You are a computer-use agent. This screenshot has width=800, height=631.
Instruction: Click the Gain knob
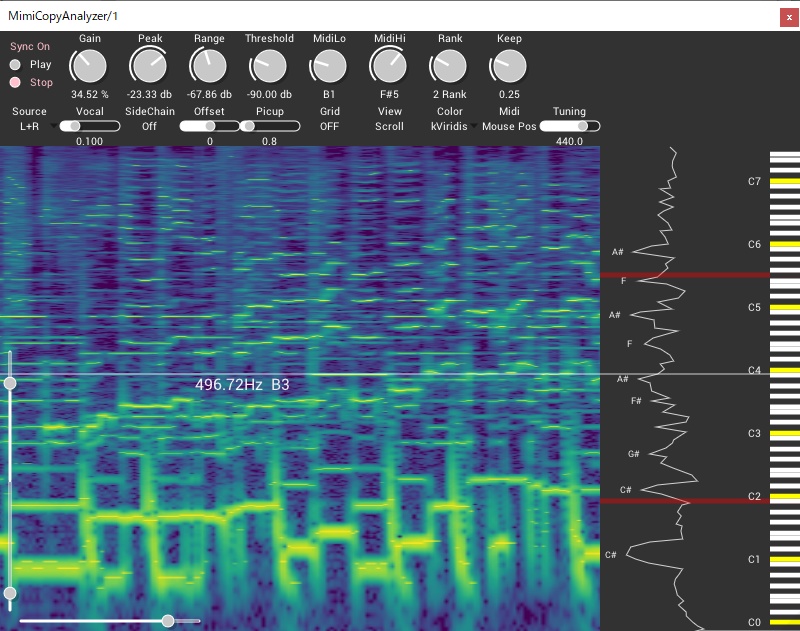(x=89, y=66)
